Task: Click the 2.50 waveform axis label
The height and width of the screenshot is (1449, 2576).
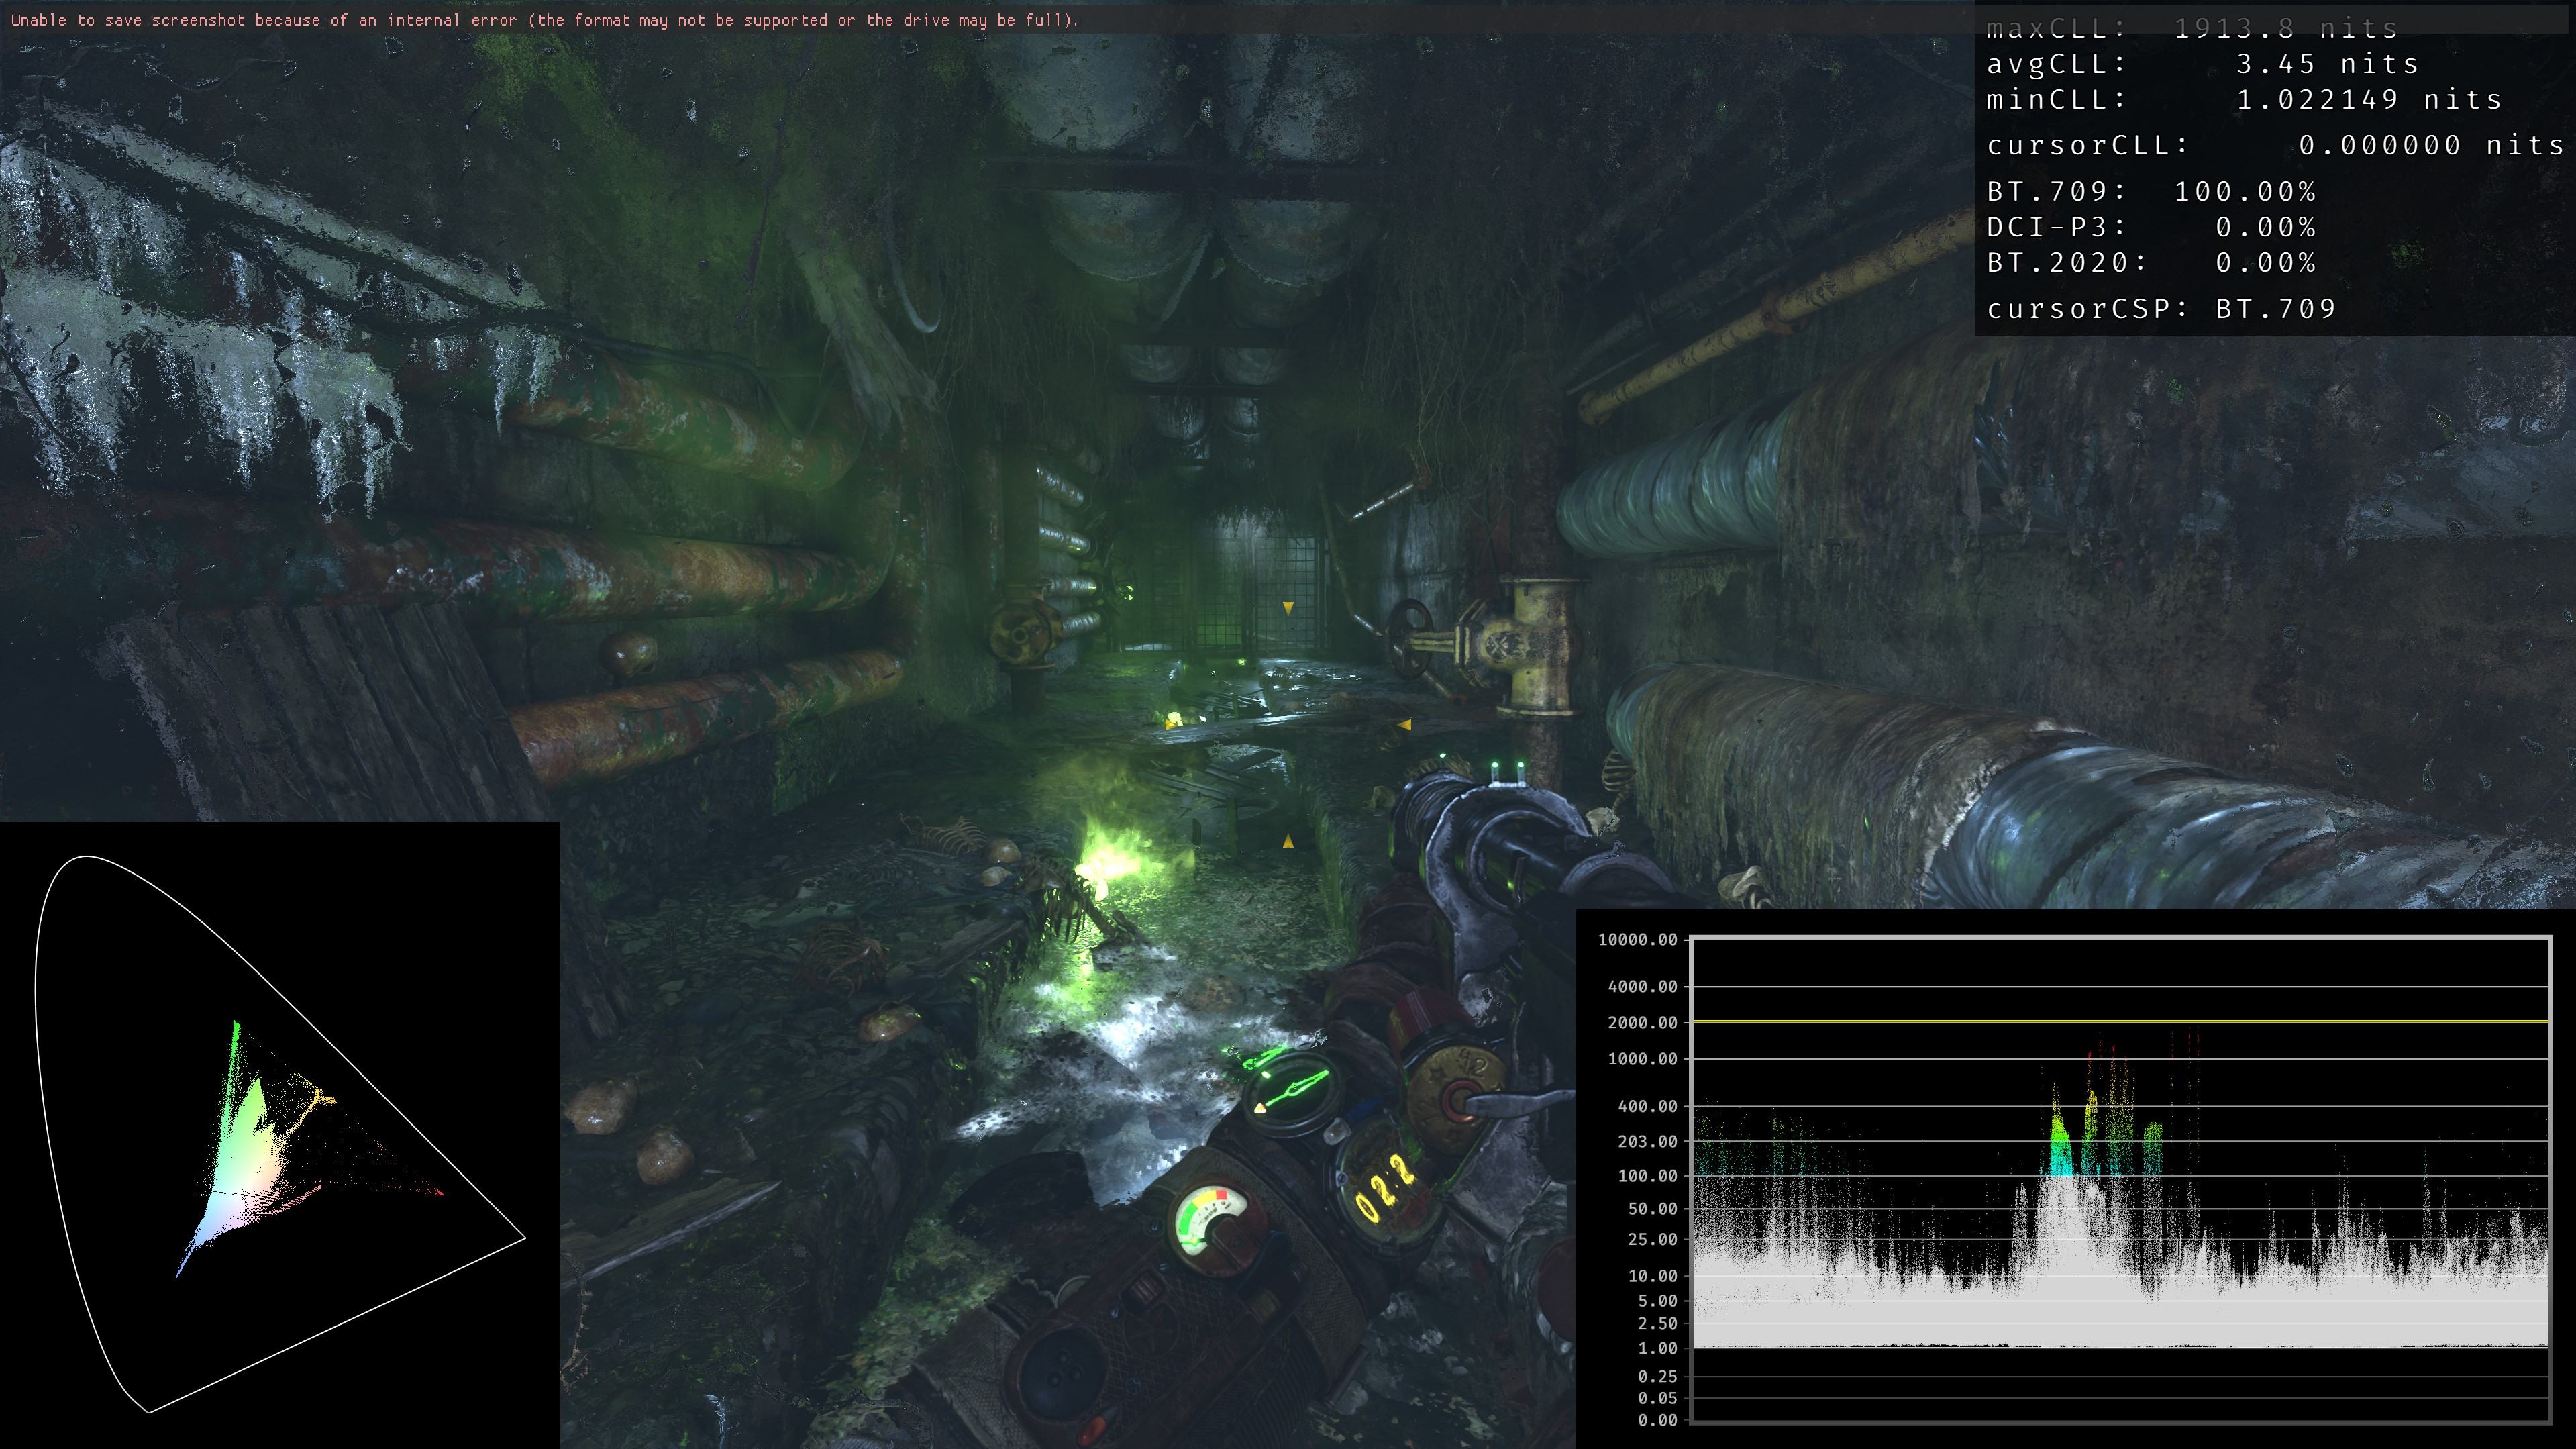Action: click(1657, 1324)
